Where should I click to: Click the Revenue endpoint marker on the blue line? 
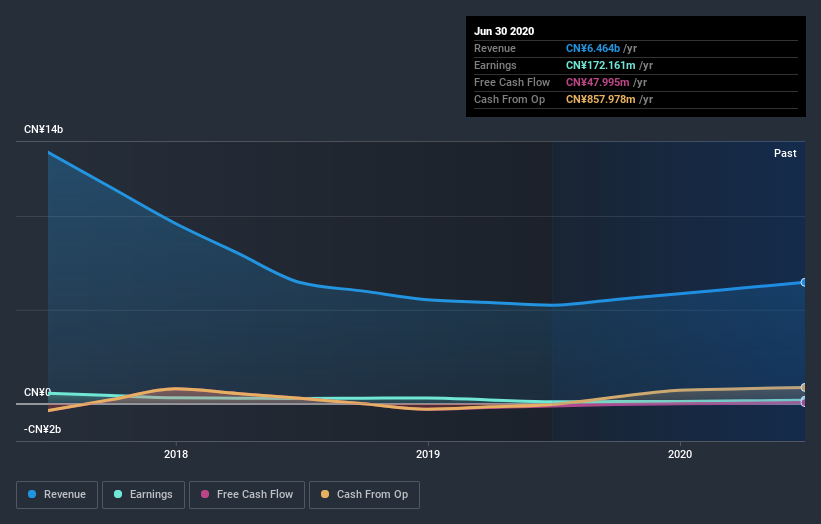tap(804, 282)
